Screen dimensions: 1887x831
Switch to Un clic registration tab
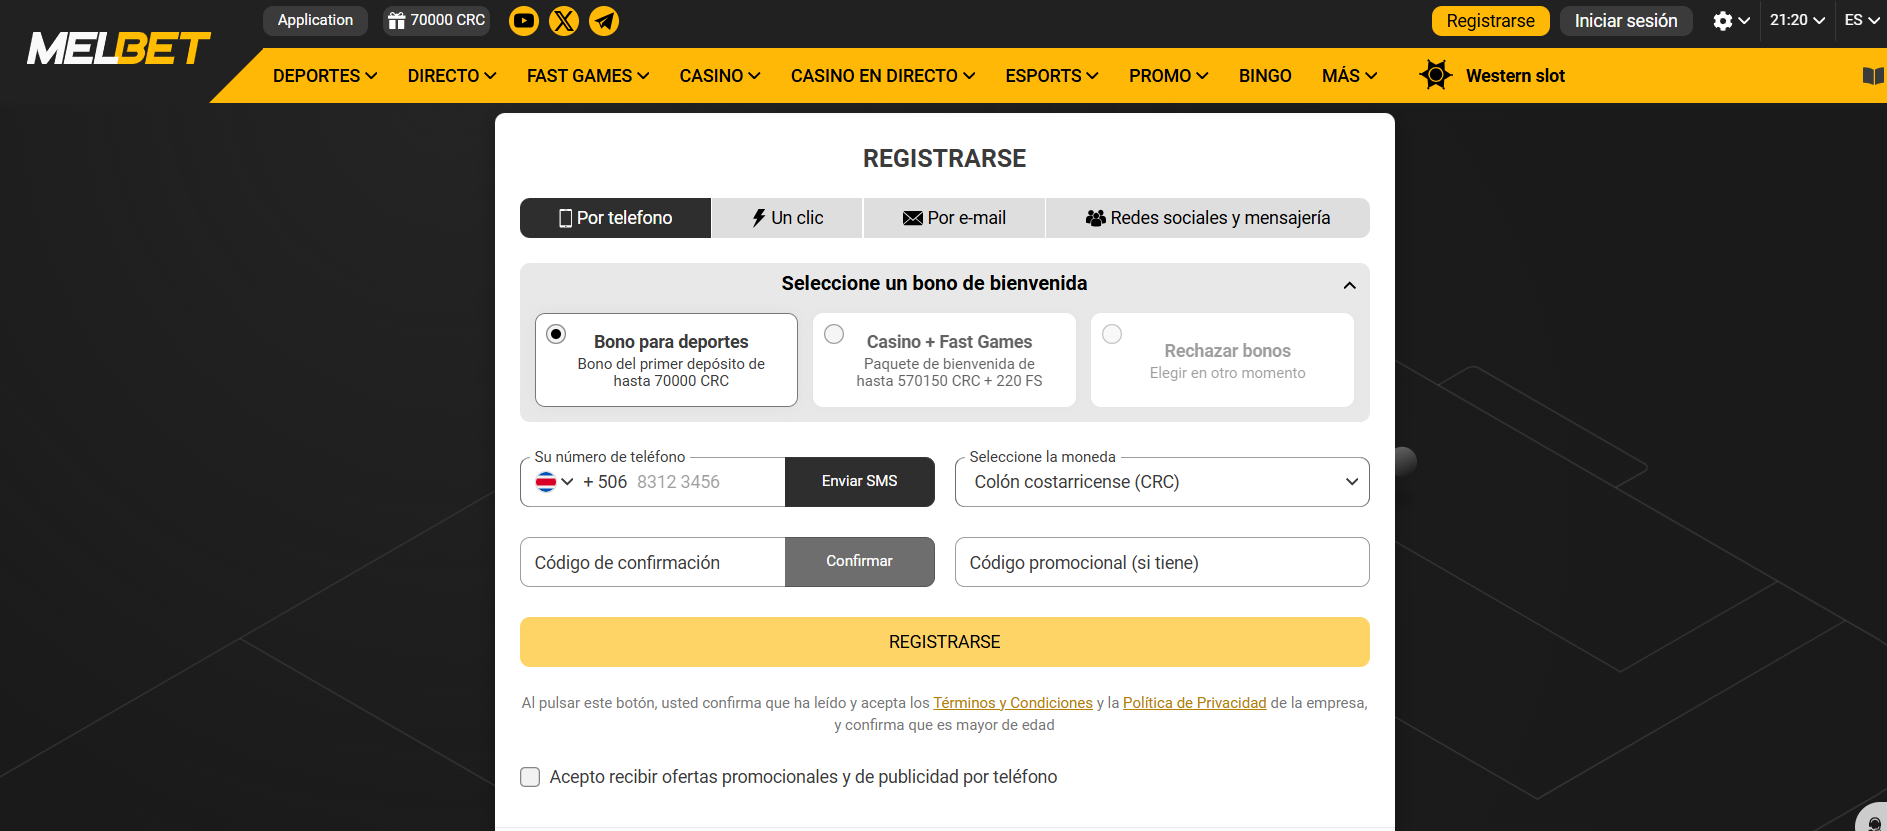[787, 218]
